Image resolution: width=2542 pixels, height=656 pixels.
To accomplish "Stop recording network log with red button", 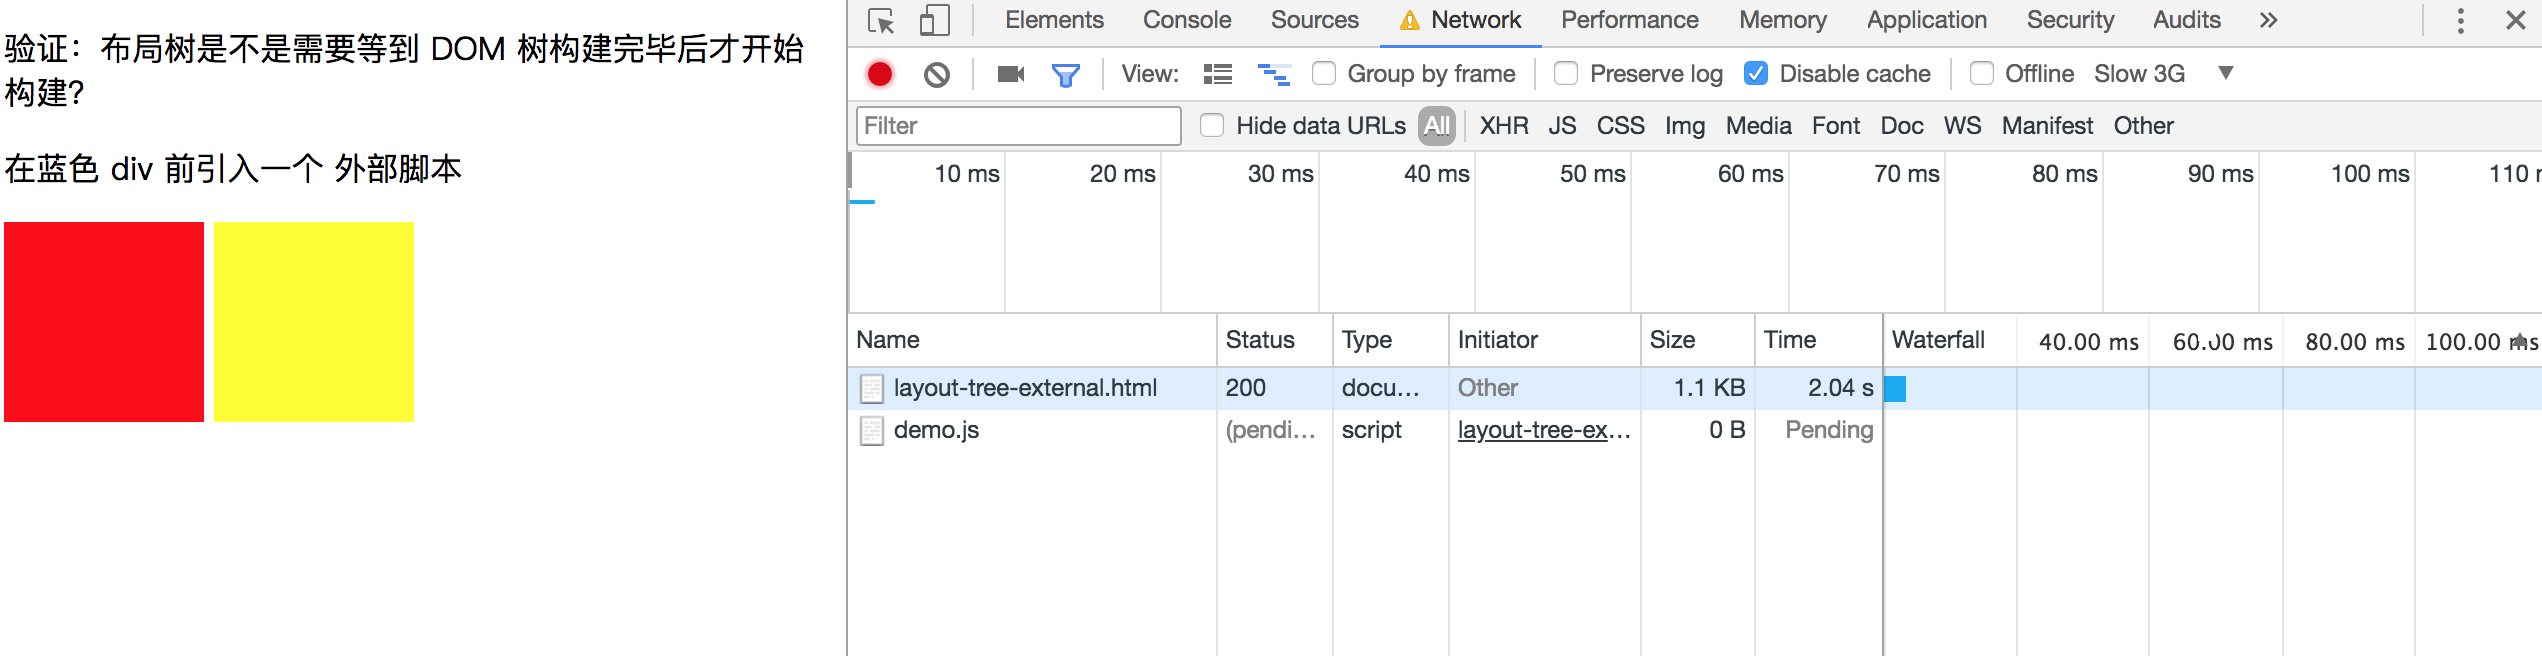I will (x=880, y=74).
